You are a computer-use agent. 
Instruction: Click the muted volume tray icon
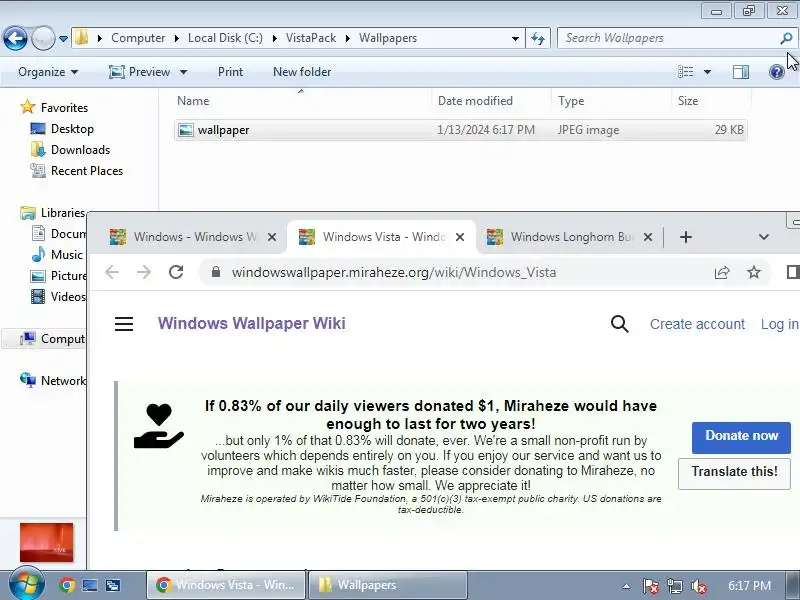[698, 586]
